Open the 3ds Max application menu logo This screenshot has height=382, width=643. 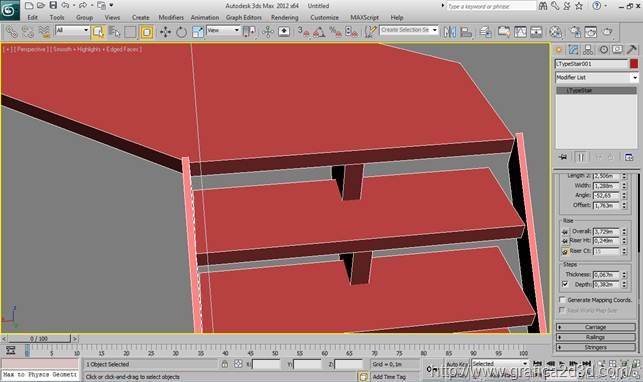tap(9, 10)
